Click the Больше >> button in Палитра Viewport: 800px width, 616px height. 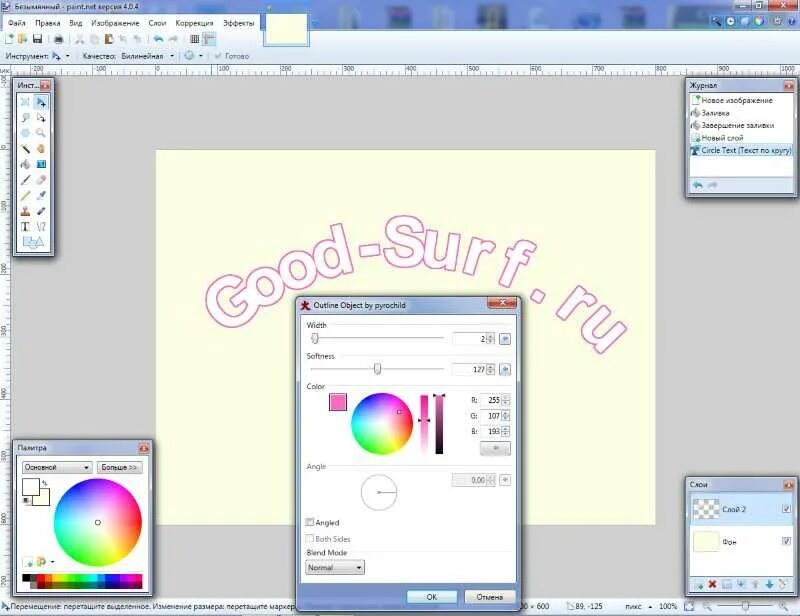[119, 467]
